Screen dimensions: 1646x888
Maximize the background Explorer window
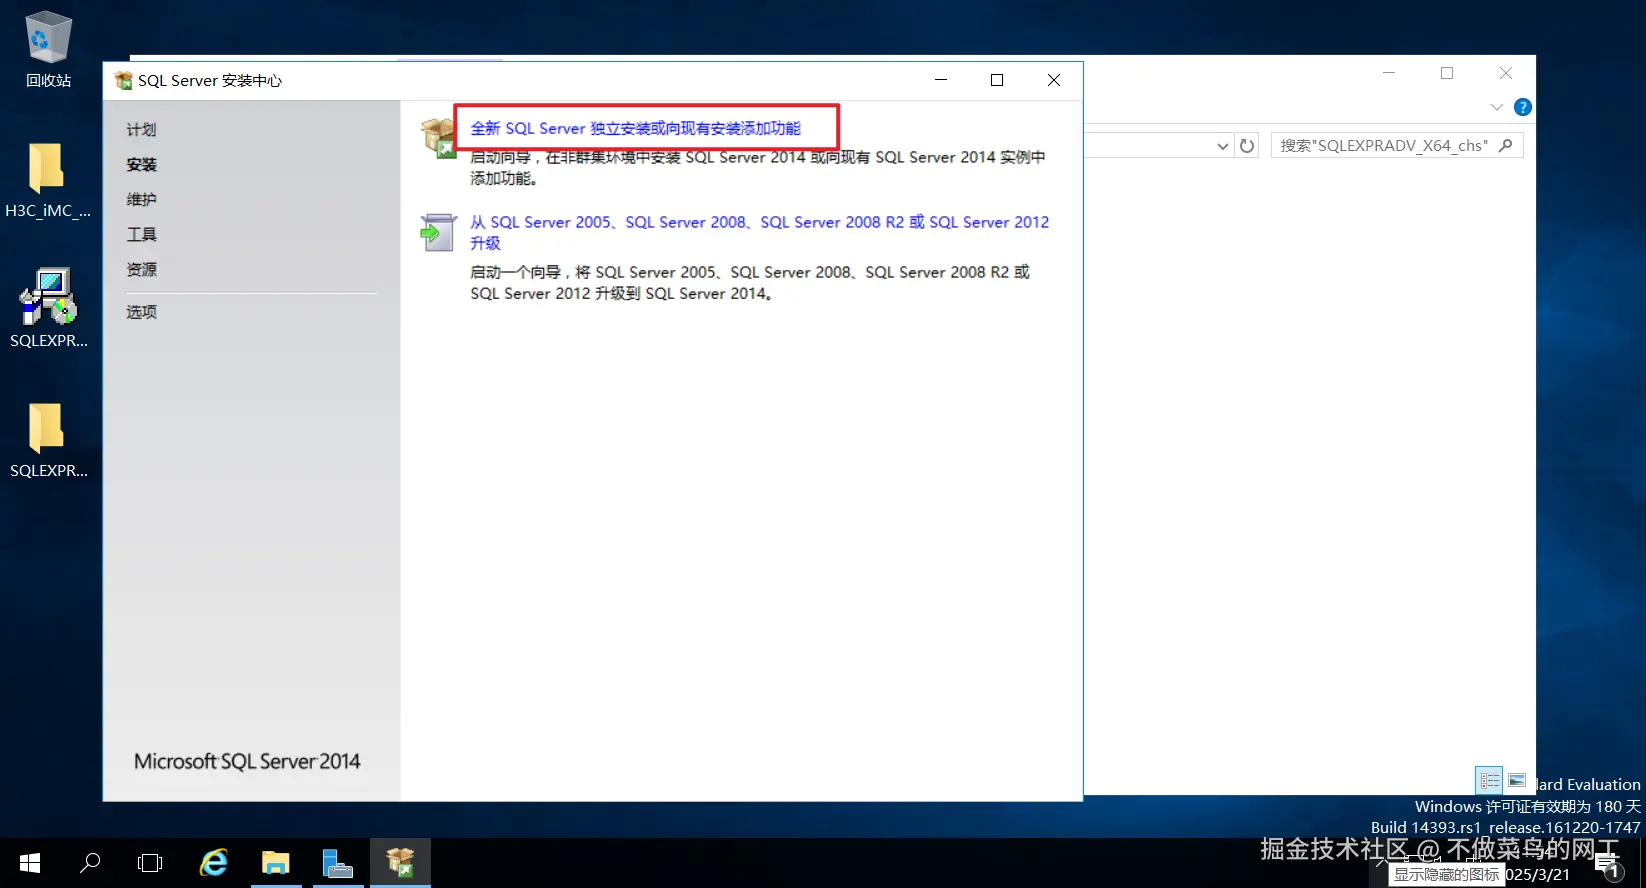[x=1447, y=73]
